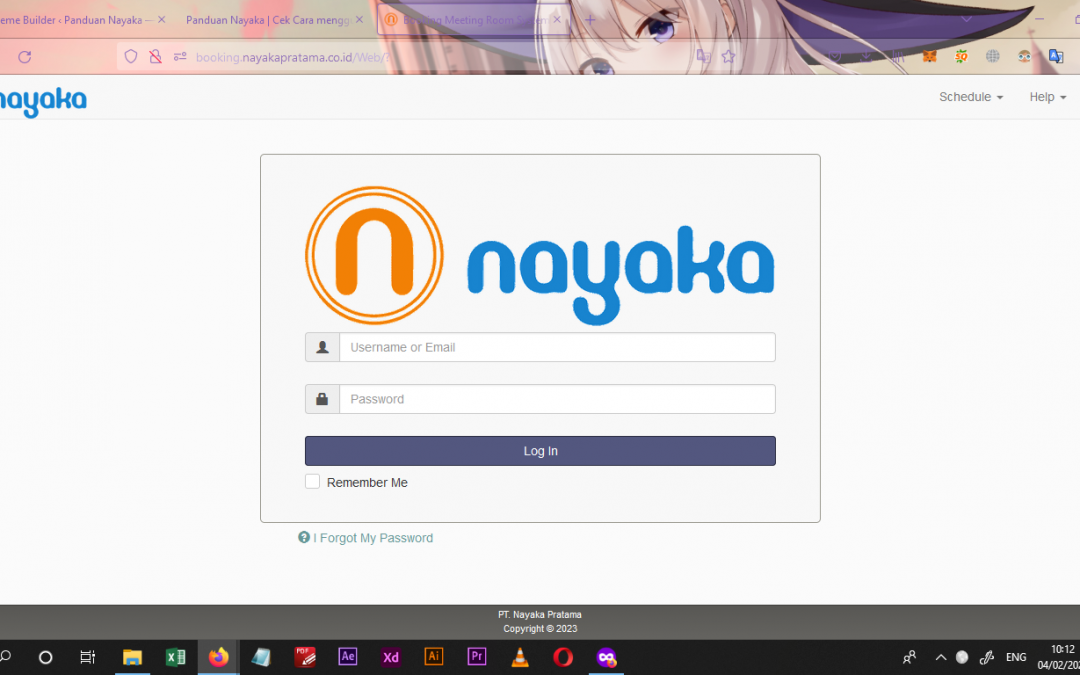
Task: Expand the Help dropdown menu
Action: point(1047,97)
